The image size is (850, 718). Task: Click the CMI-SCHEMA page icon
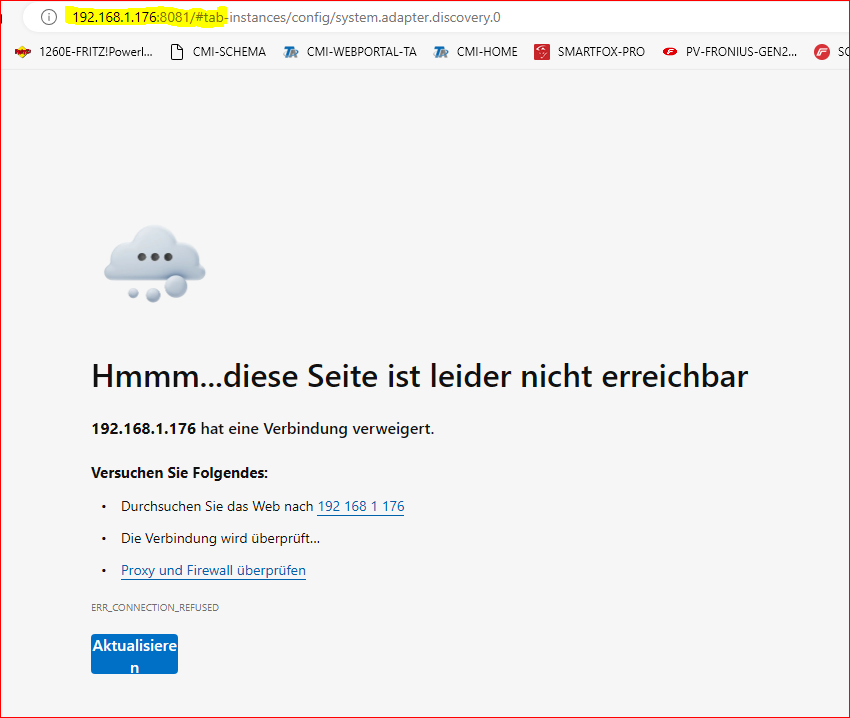click(x=177, y=52)
